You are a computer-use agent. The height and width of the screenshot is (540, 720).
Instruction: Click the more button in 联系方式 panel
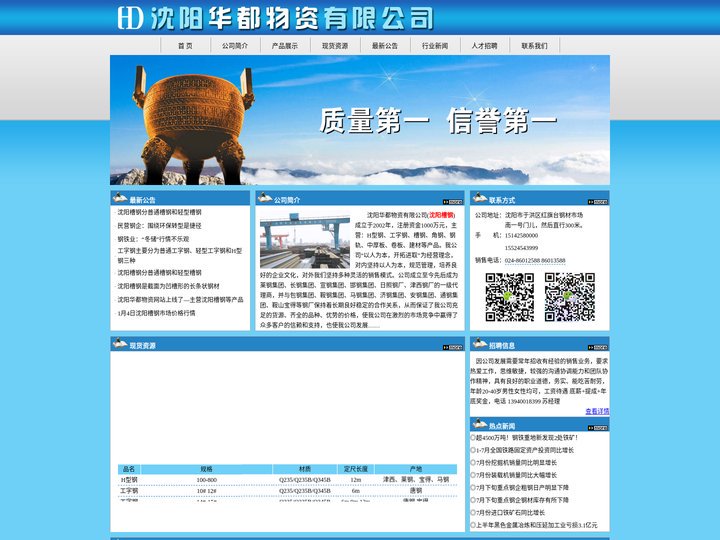(x=597, y=202)
